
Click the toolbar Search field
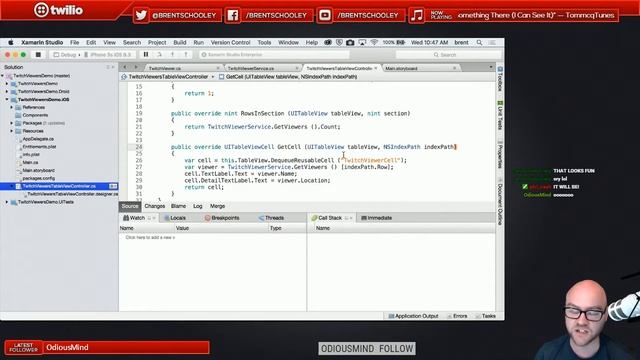tap(448, 55)
